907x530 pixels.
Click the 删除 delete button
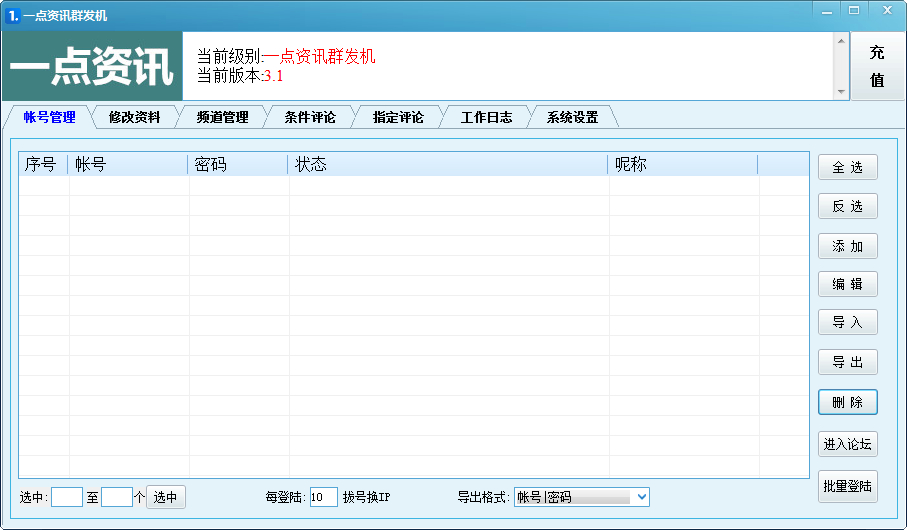click(x=847, y=402)
